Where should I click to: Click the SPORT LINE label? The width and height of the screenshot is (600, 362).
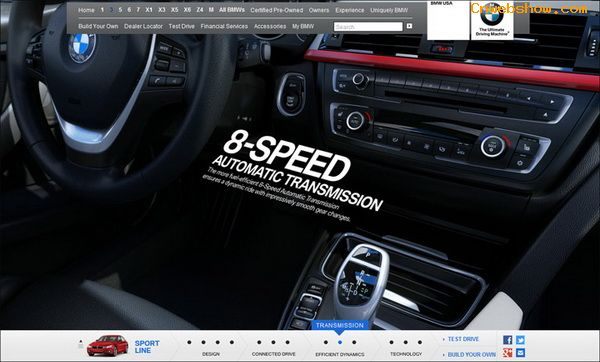click(147, 347)
